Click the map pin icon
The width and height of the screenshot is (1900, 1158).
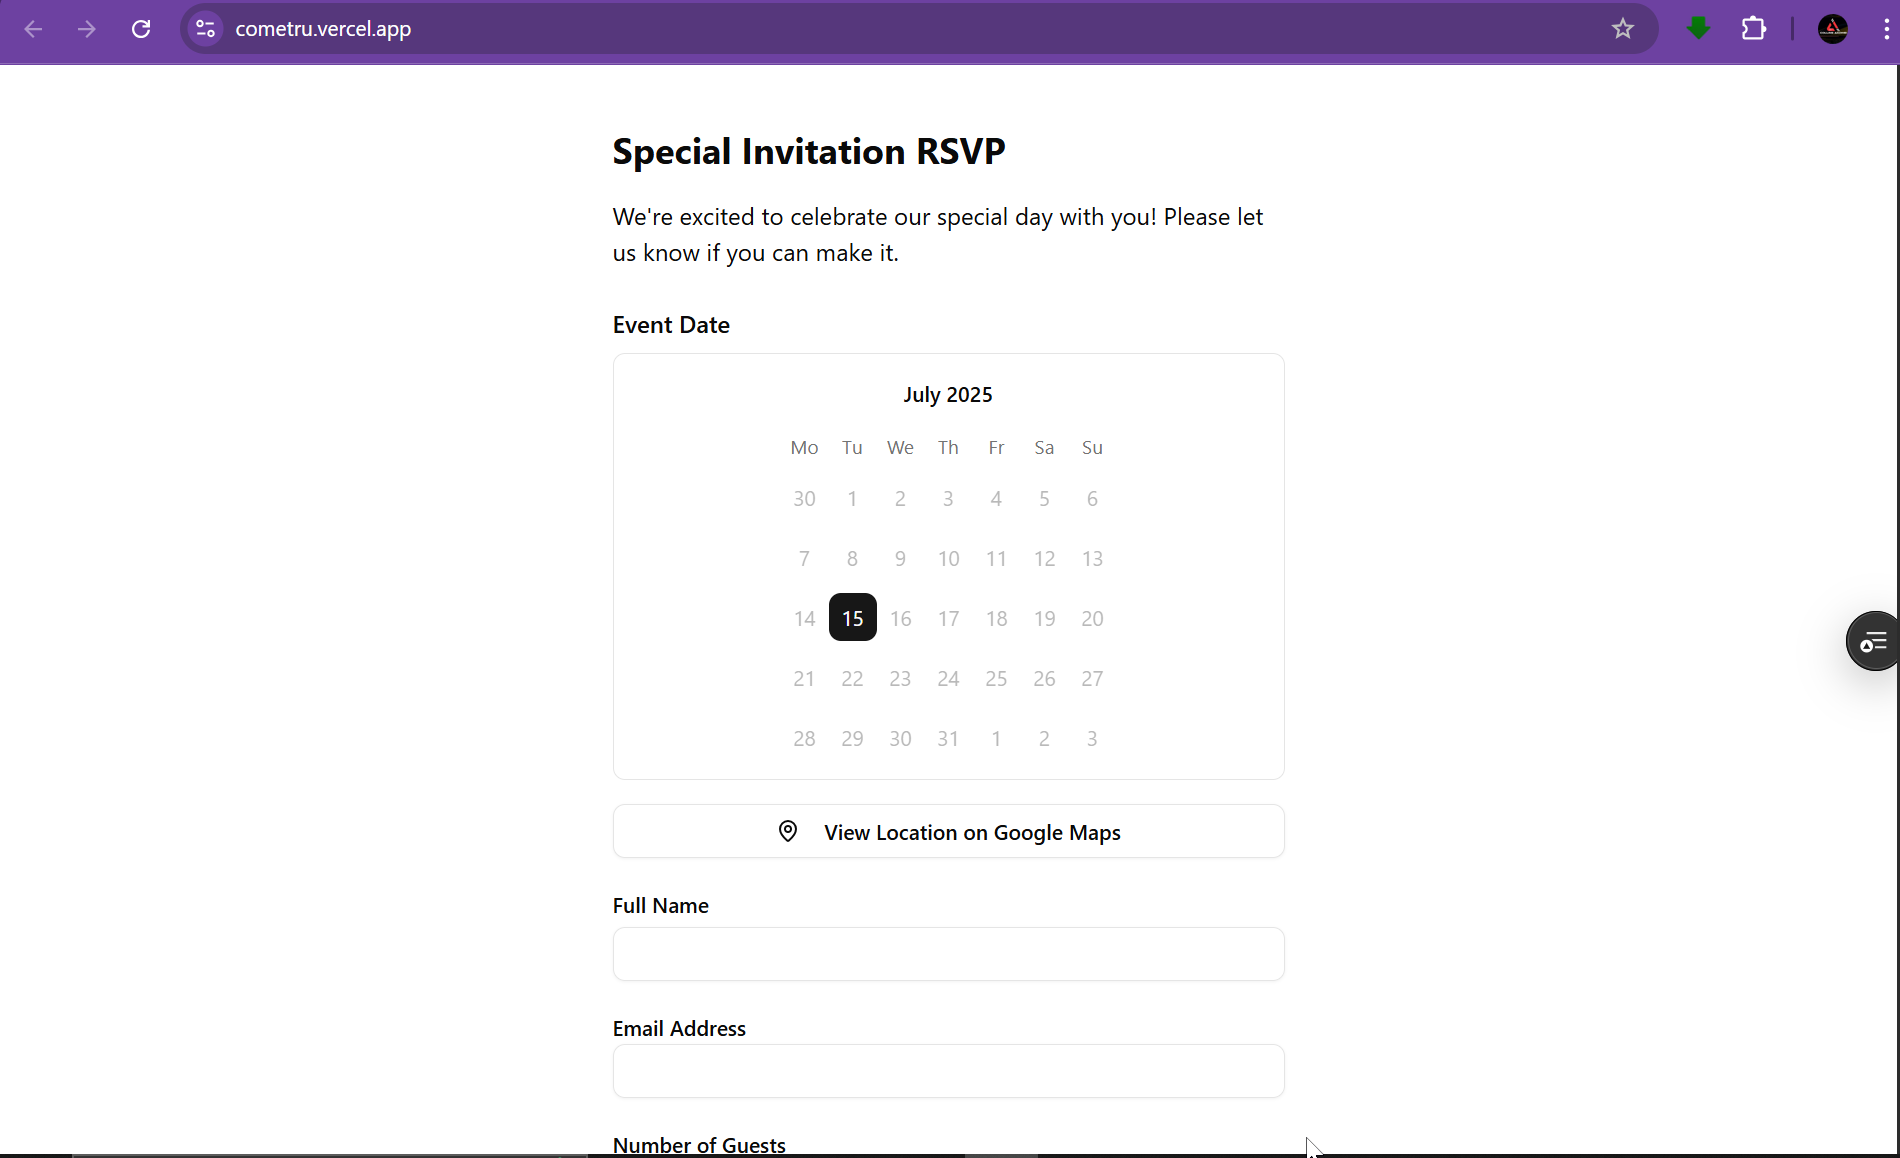click(788, 832)
